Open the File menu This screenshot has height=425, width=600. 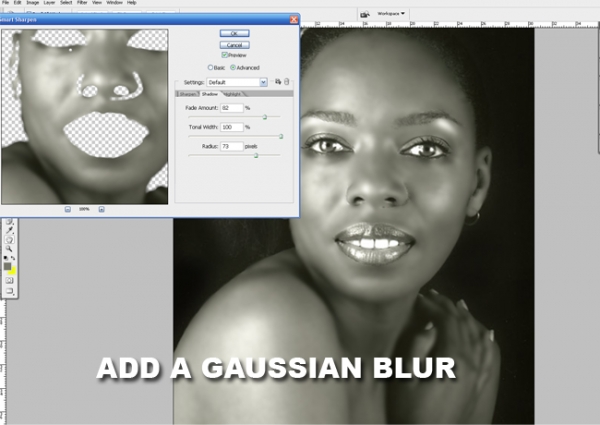[5, 2]
